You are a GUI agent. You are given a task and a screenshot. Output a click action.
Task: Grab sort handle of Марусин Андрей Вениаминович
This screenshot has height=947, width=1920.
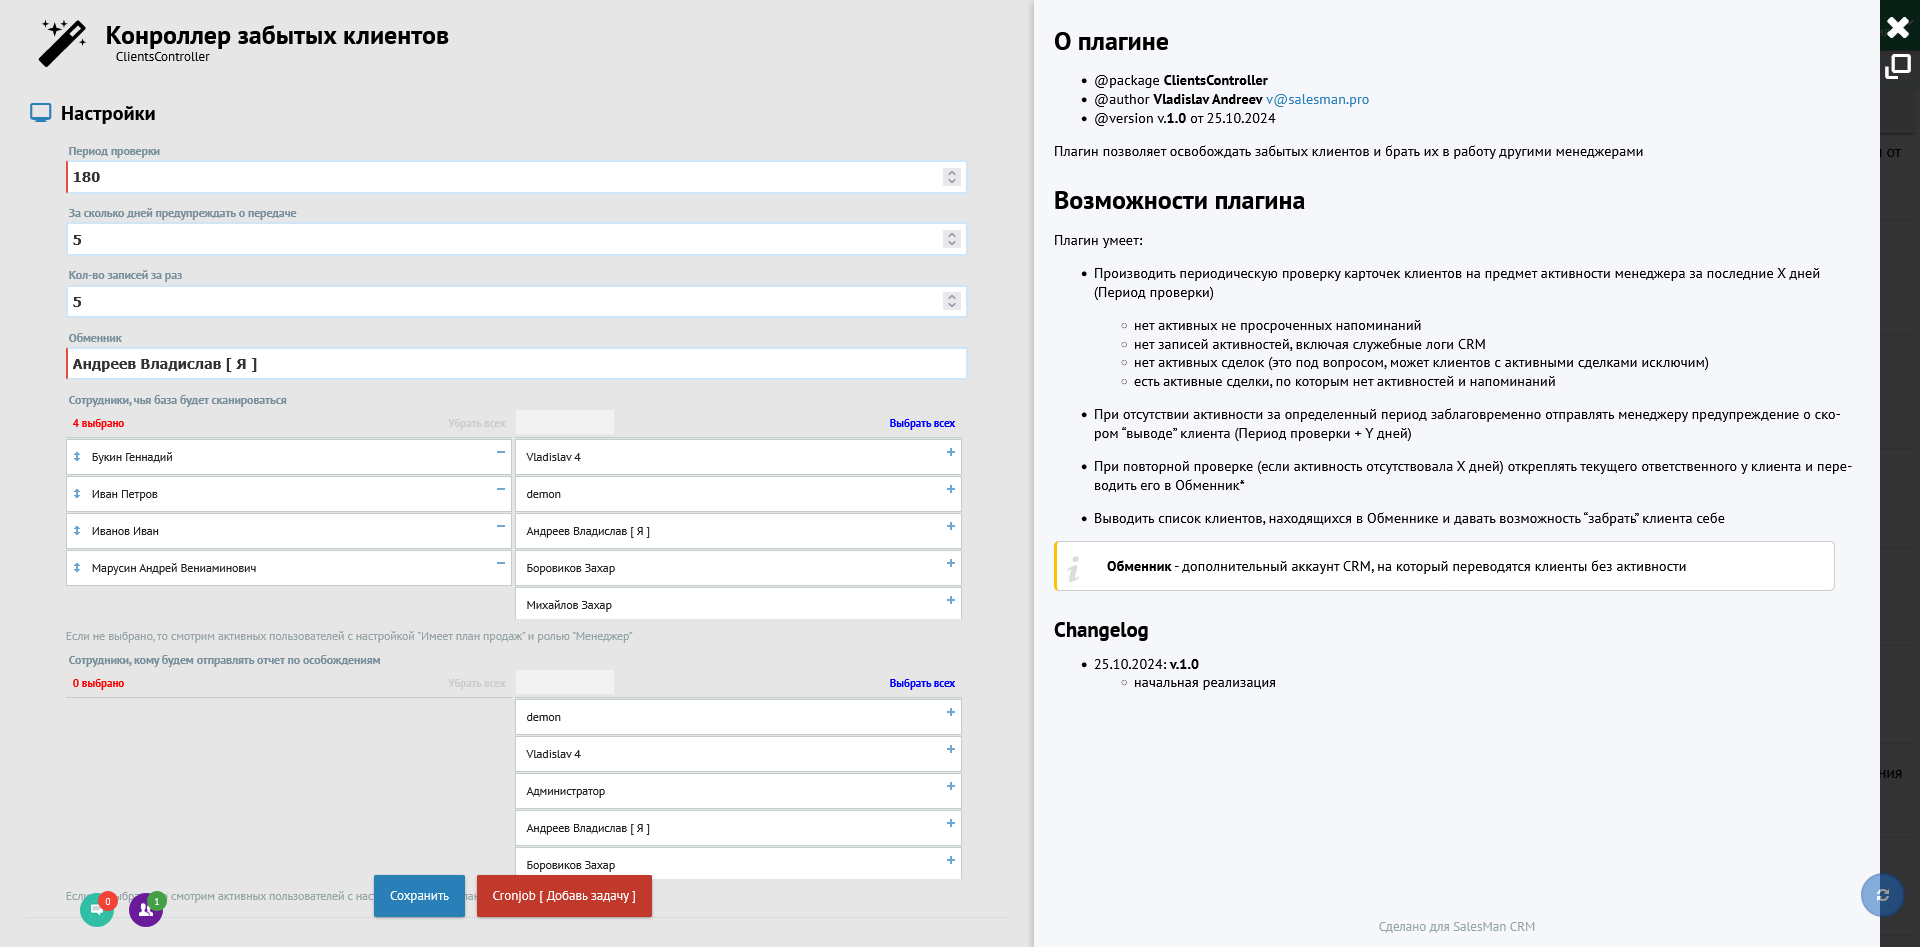point(77,568)
